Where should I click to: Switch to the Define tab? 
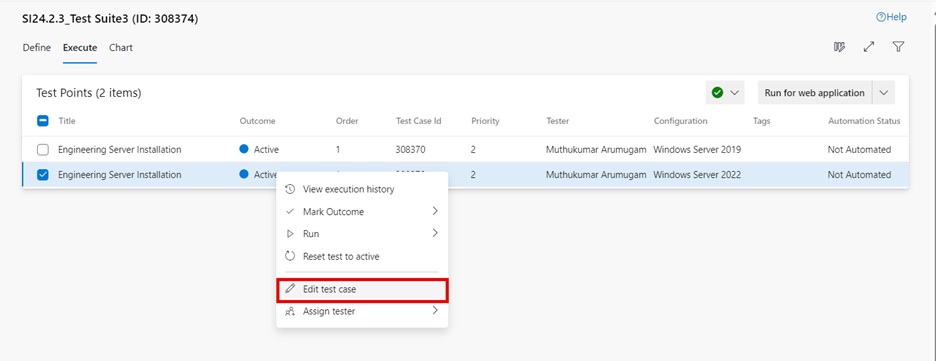(36, 48)
